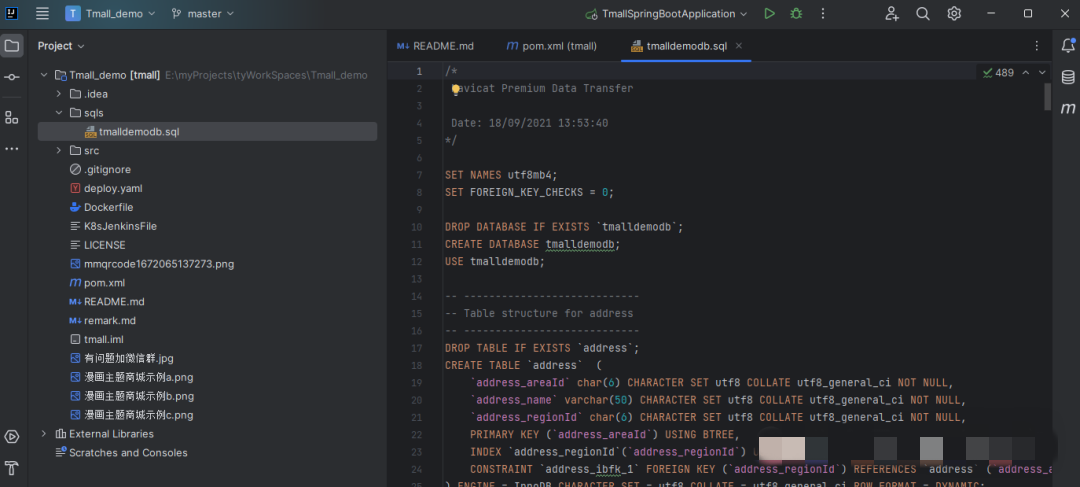
Task: Expand External Libraries node
Action: pos(44,434)
